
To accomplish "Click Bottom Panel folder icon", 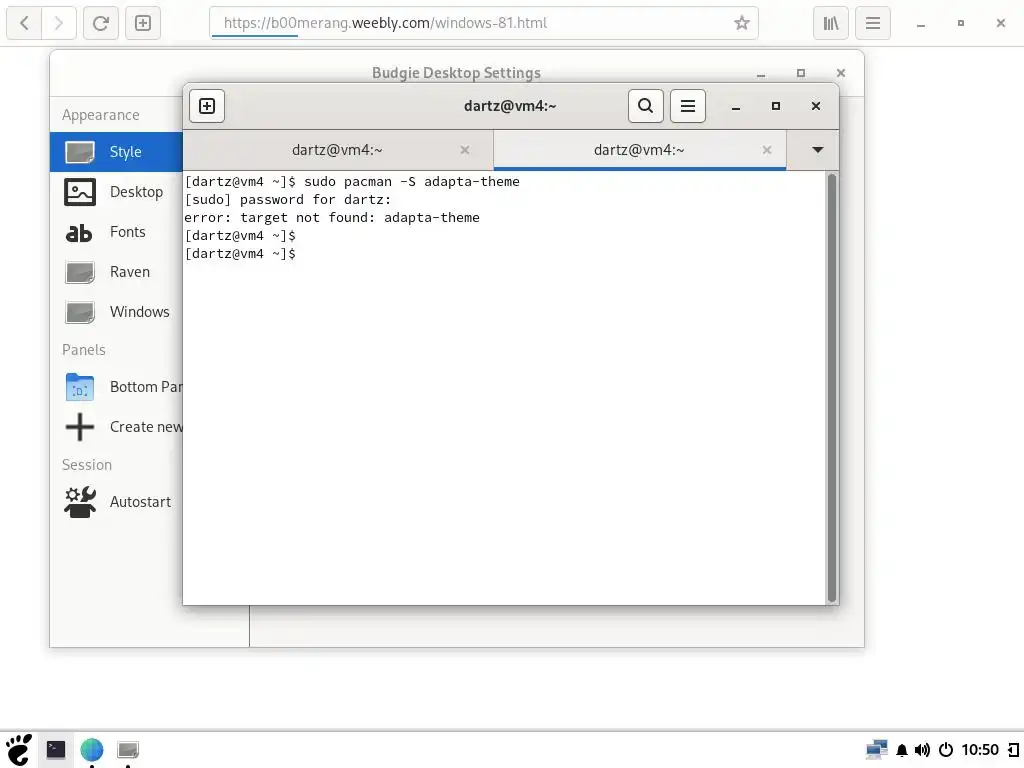I will point(80,387).
